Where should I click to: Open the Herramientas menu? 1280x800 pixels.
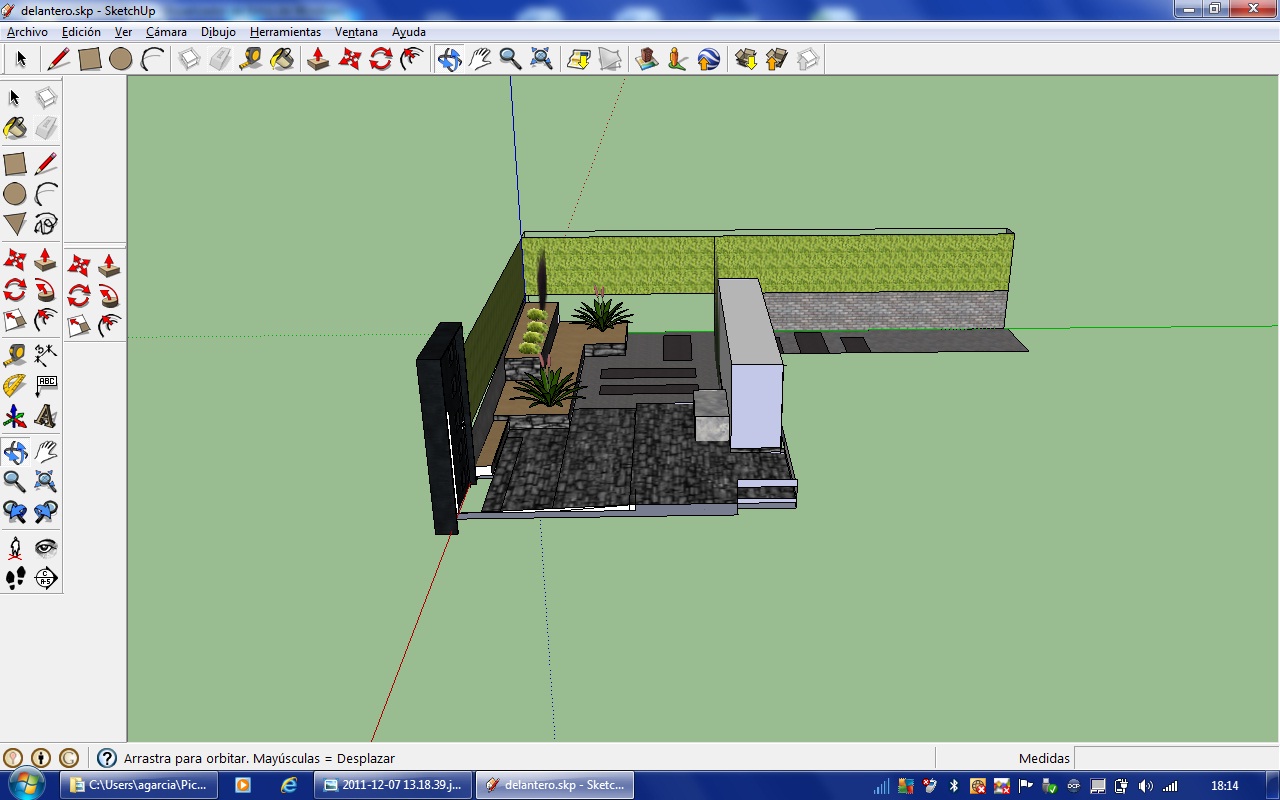pos(285,32)
